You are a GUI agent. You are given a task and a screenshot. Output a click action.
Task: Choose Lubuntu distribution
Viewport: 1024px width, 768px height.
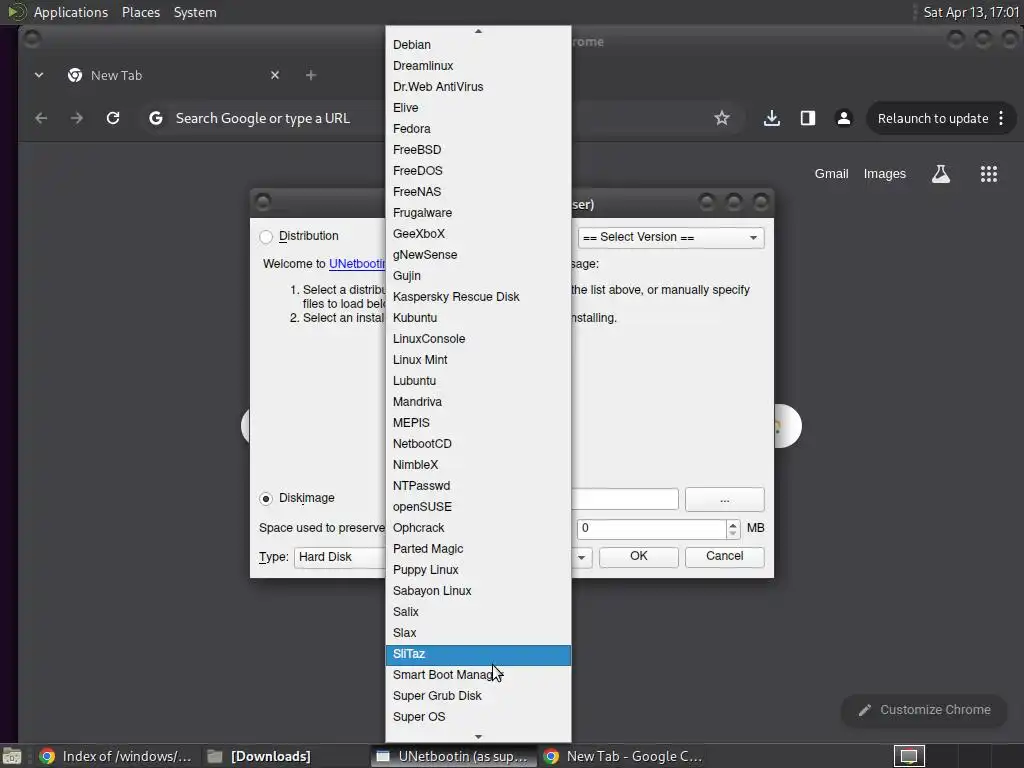(478, 381)
